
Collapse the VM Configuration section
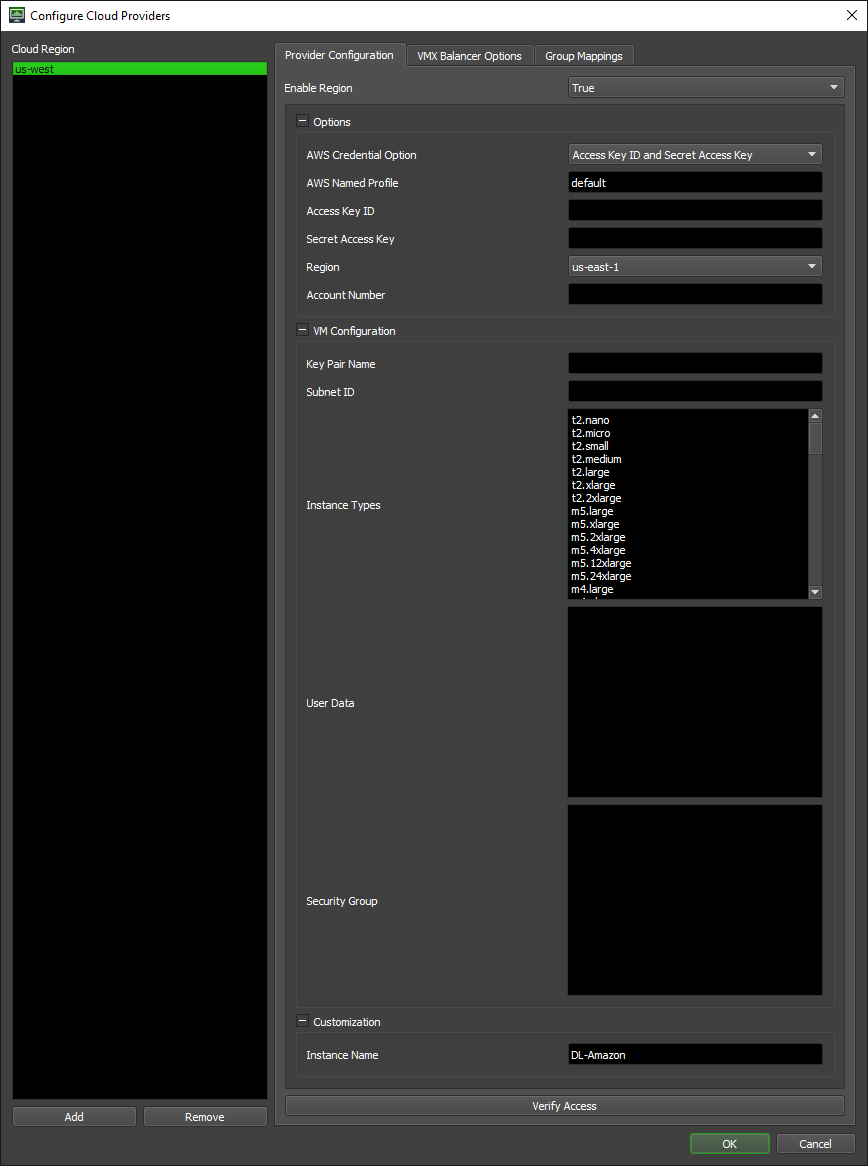[302, 331]
